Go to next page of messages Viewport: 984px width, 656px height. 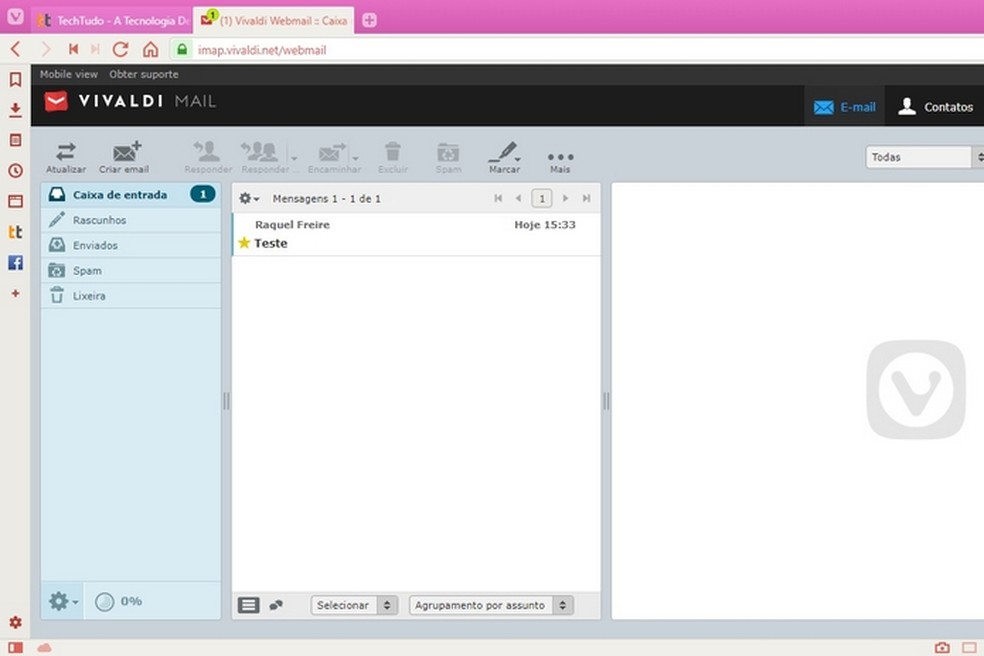565,198
